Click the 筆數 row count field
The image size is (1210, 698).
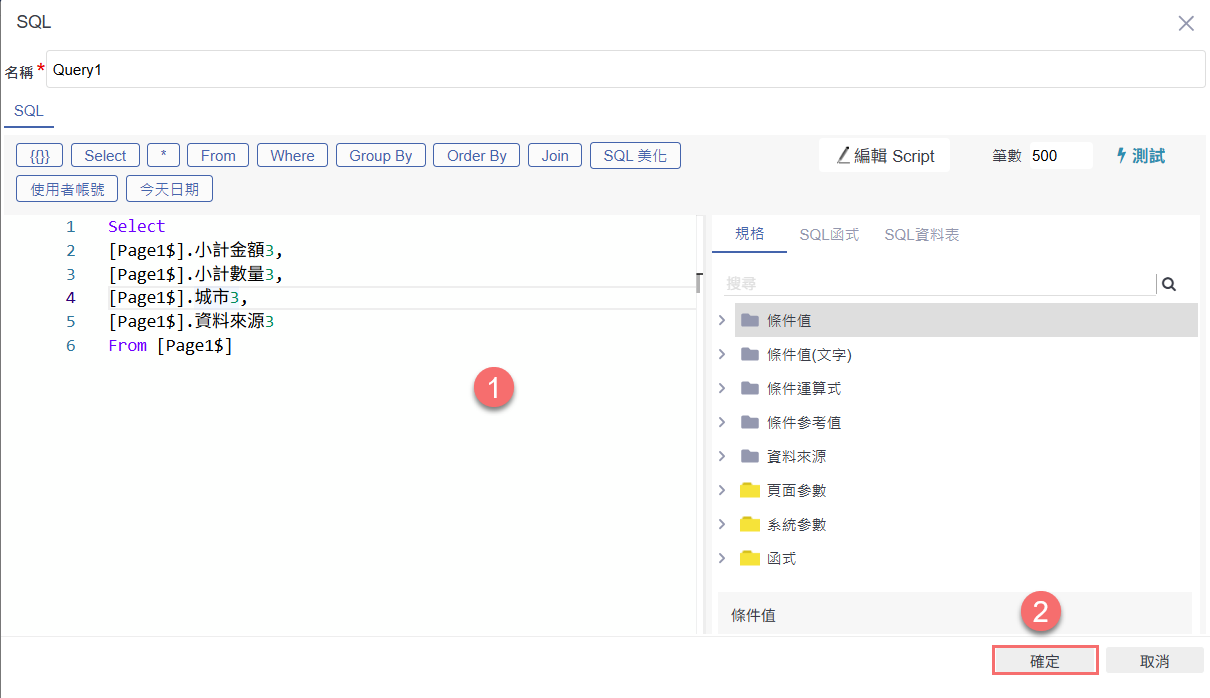pyautogui.click(x=1060, y=156)
